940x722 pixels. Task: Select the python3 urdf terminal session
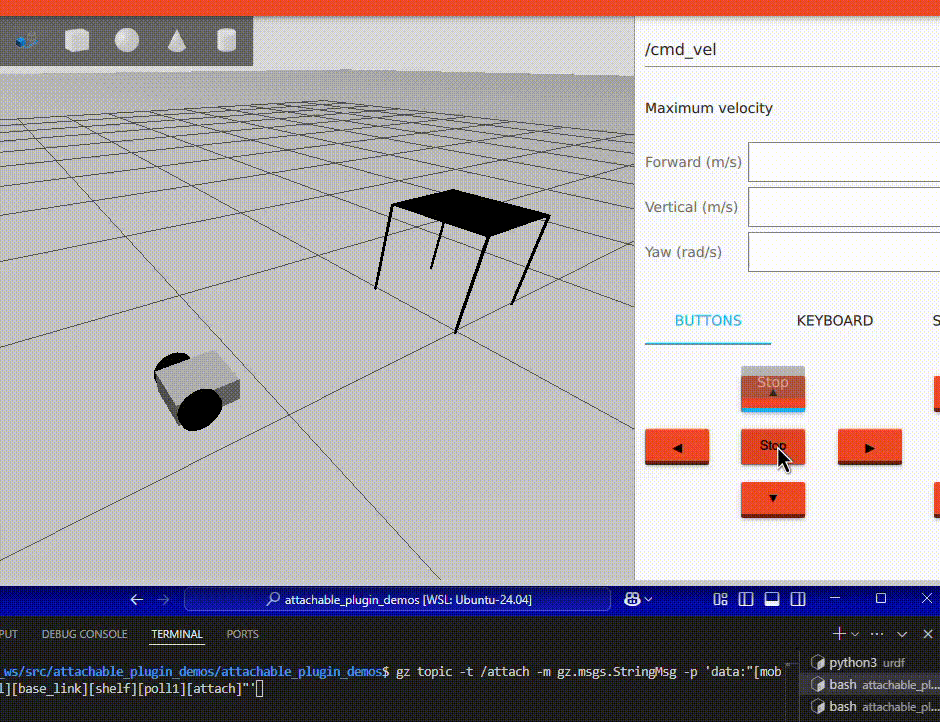pyautogui.click(x=863, y=662)
